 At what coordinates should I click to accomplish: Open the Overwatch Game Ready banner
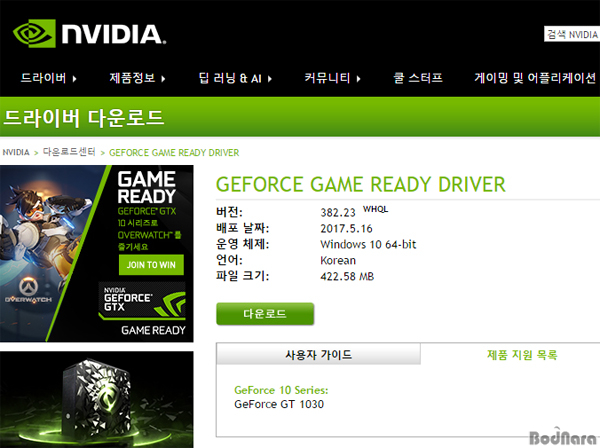point(96,253)
